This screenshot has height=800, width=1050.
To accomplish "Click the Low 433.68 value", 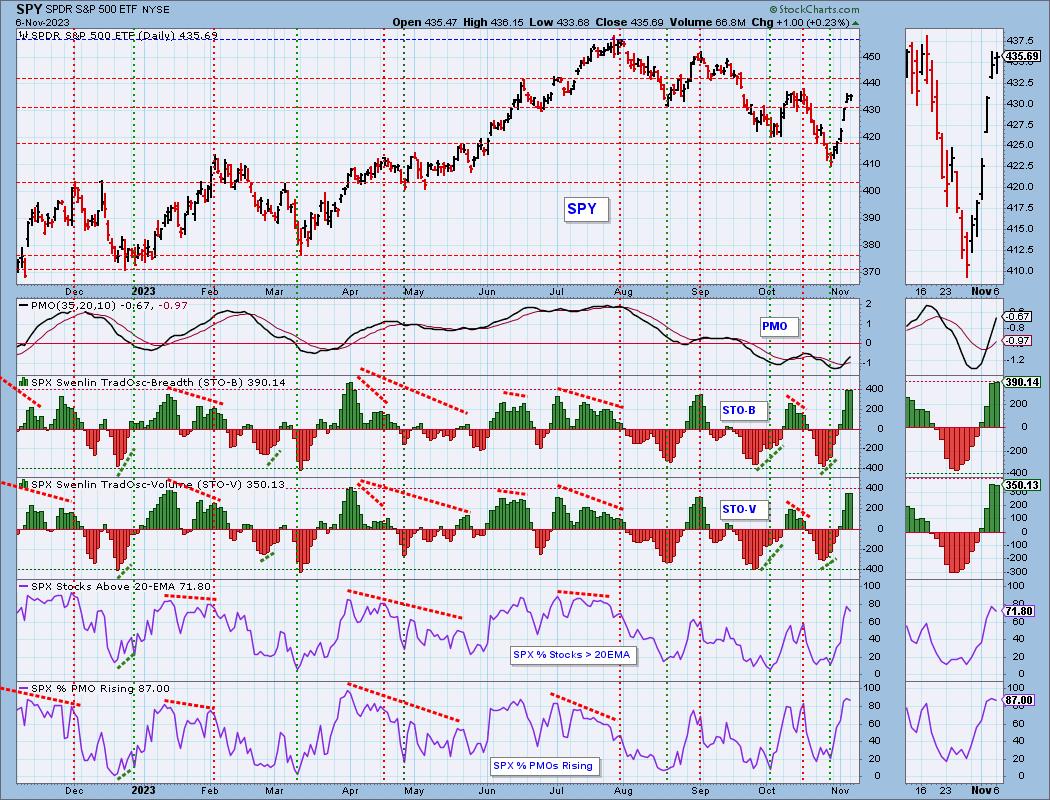I will pyautogui.click(x=559, y=22).
